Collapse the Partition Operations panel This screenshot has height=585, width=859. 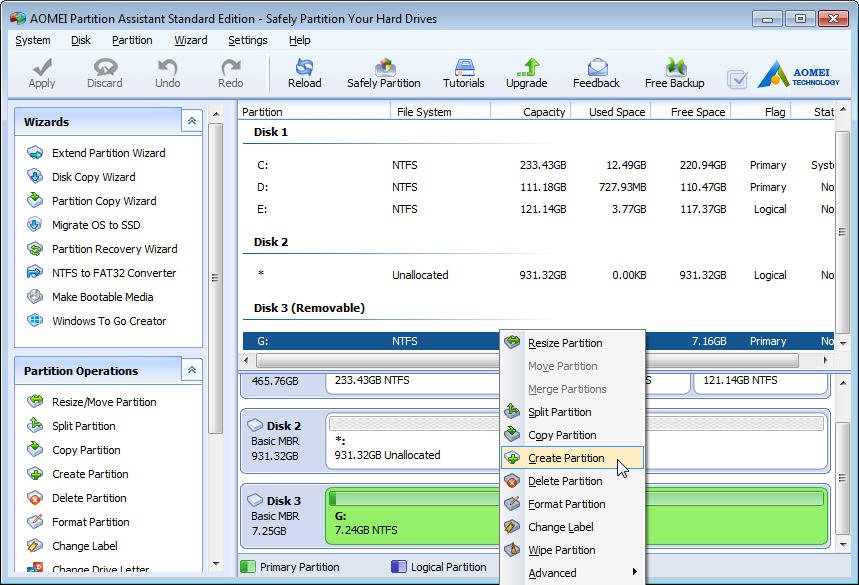click(192, 370)
